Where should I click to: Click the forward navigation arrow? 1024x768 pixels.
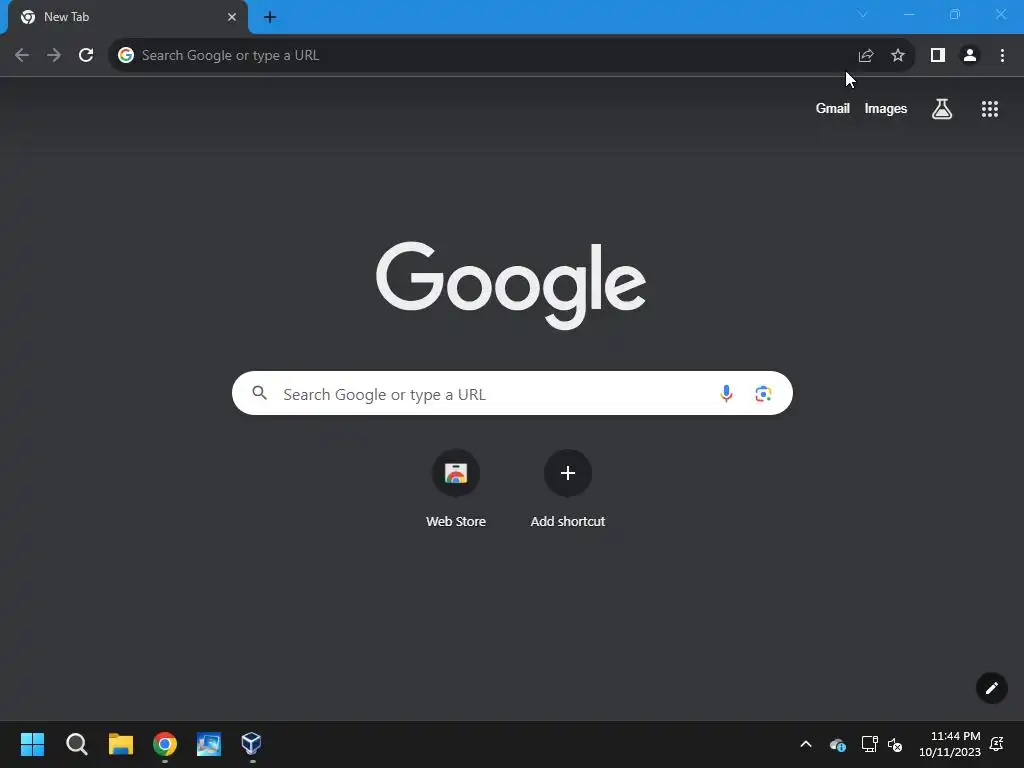(54, 56)
